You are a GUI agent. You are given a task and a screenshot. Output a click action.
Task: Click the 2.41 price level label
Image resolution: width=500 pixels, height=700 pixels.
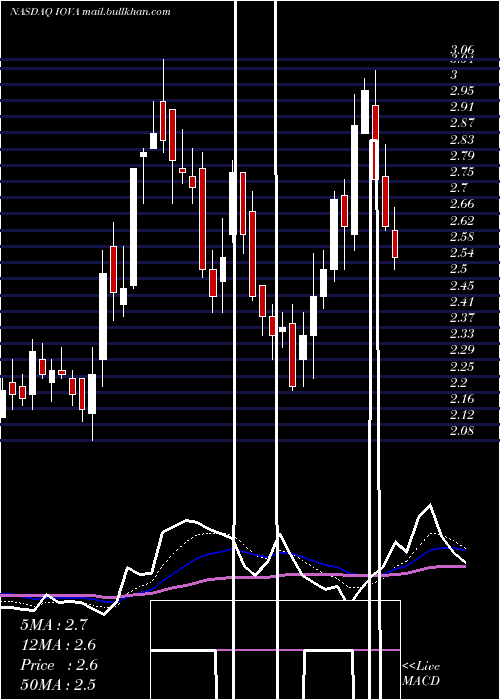pyautogui.click(x=462, y=301)
